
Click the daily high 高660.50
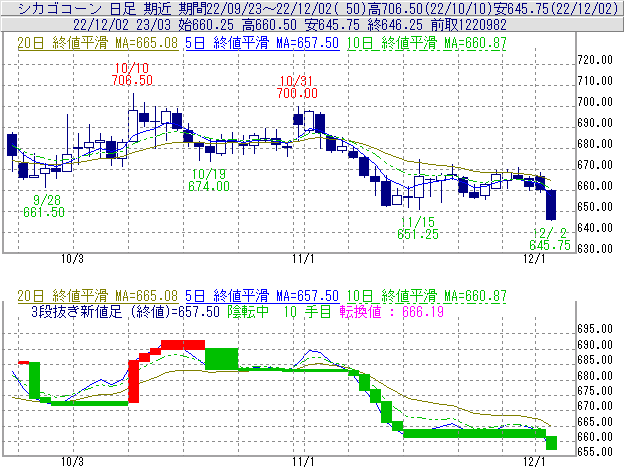point(269,25)
